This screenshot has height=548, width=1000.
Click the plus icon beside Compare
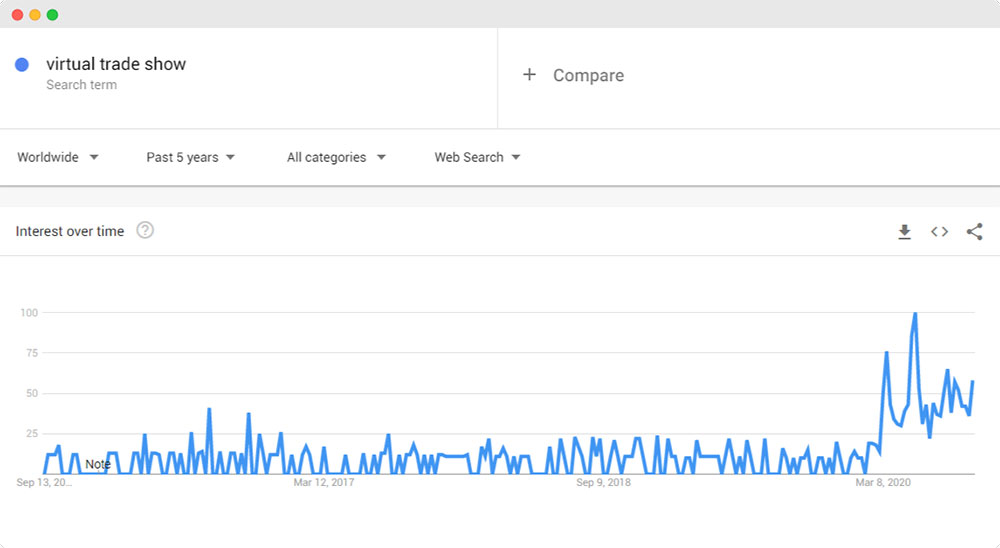pyautogui.click(x=530, y=75)
